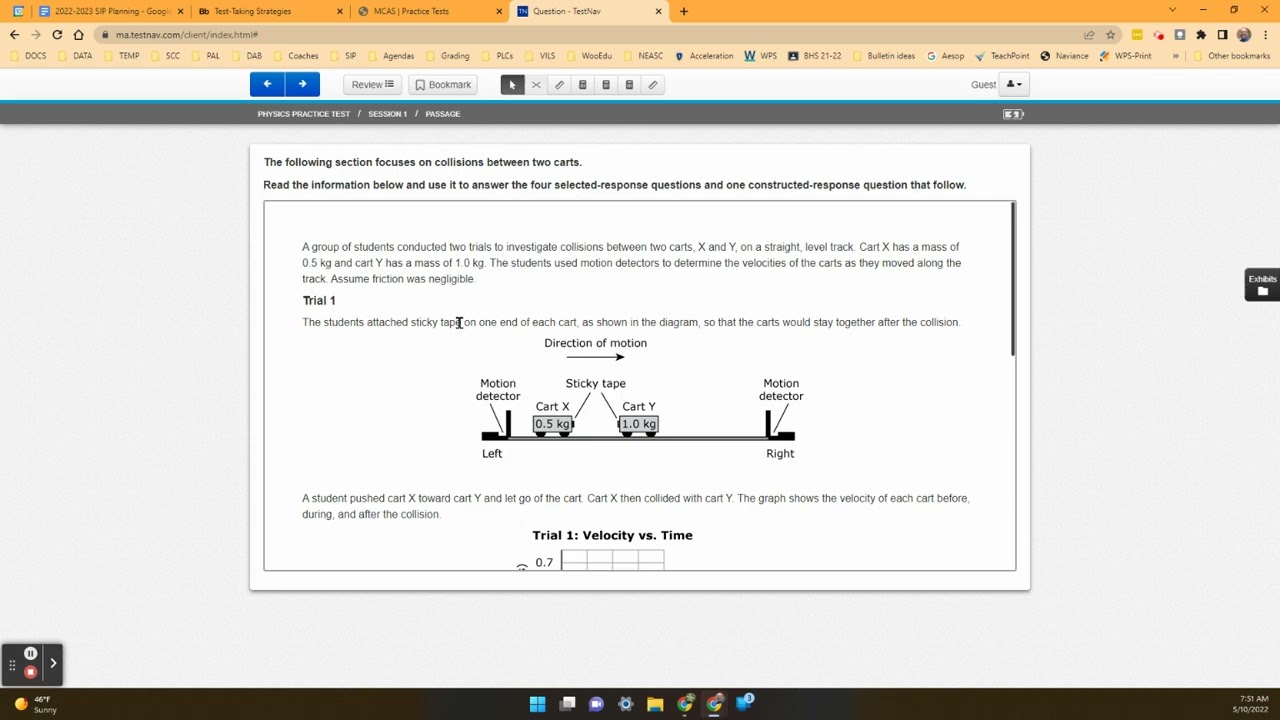
Task: Open Chrome three-dot menu
Action: click(1265, 35)
